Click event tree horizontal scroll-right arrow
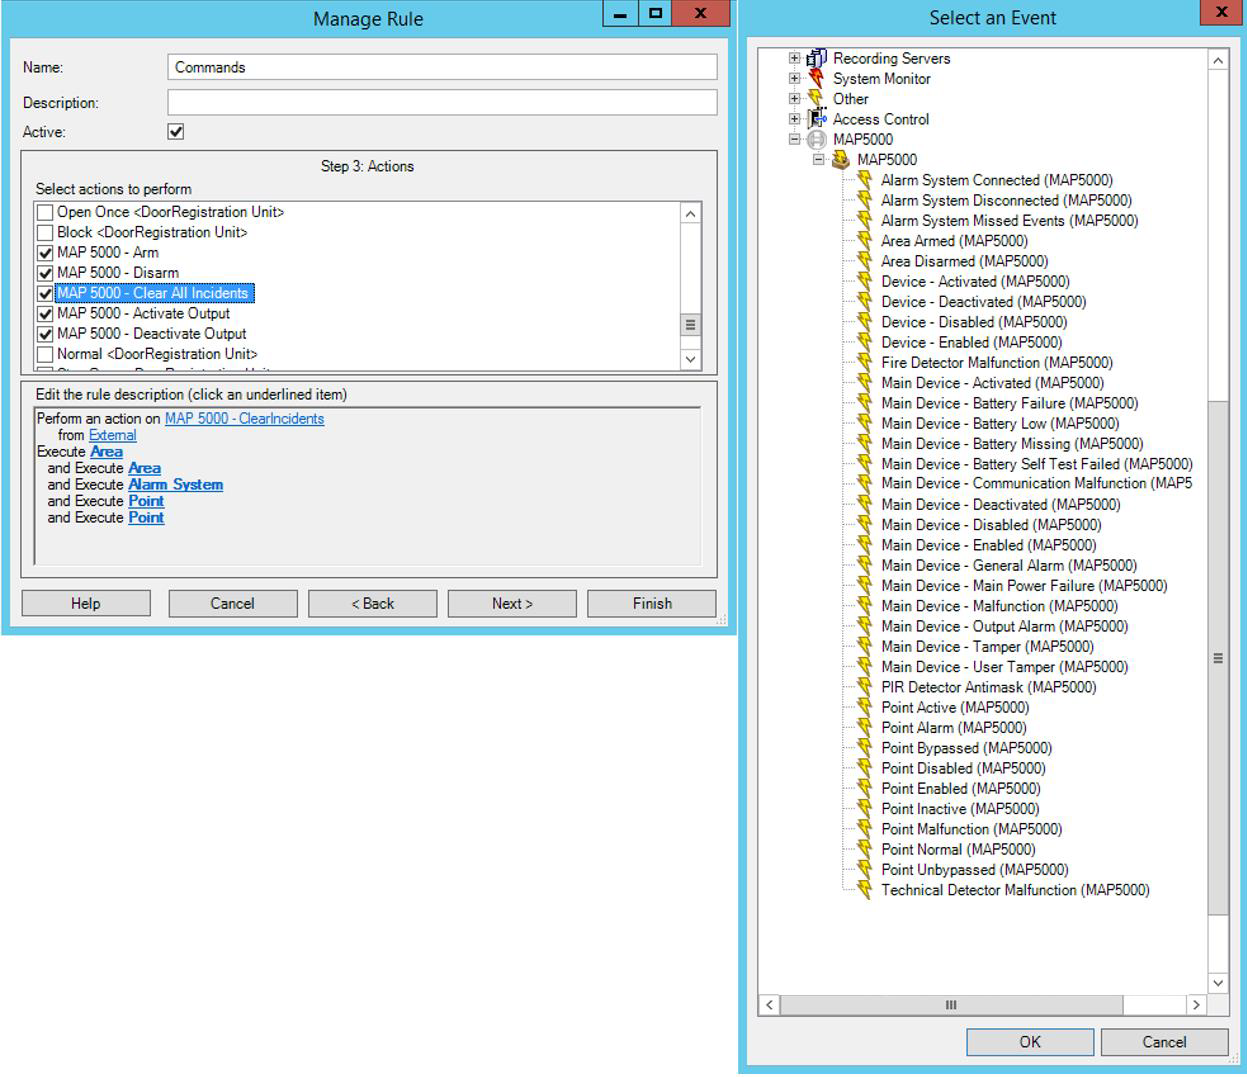The image size is (1247, 1077). click(1196, 1004)
